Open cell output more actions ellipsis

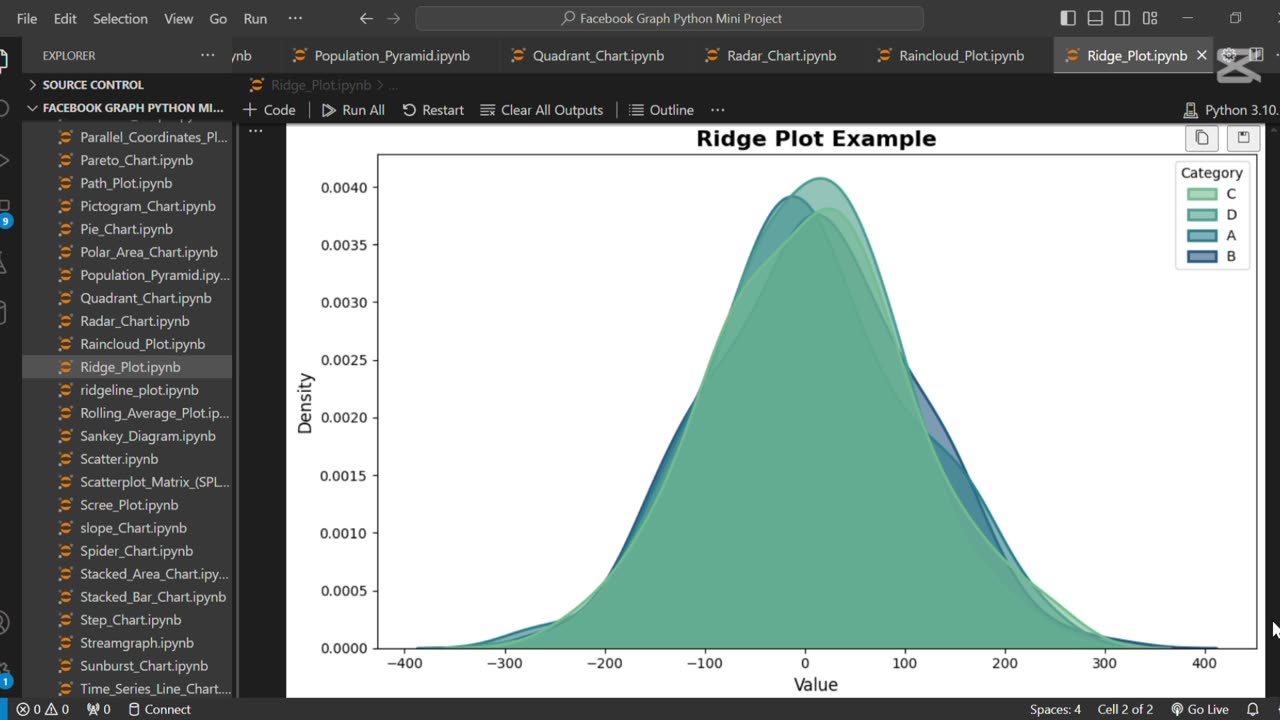256,131
